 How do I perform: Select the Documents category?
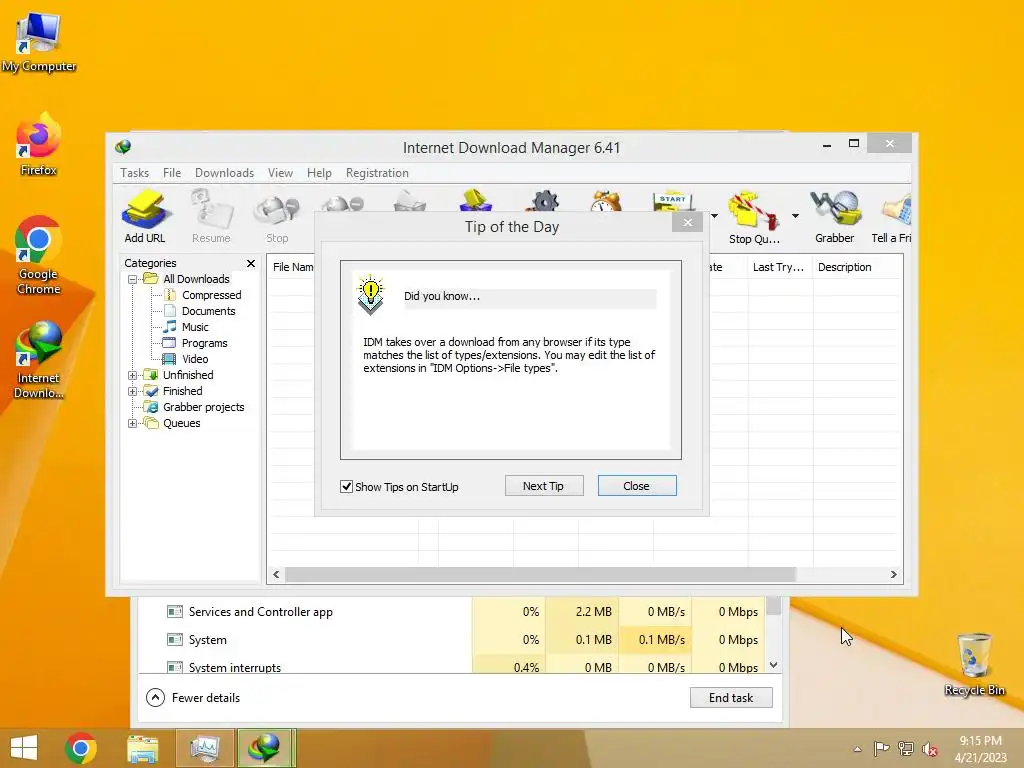pyautogui.click(x=208, y=311)
